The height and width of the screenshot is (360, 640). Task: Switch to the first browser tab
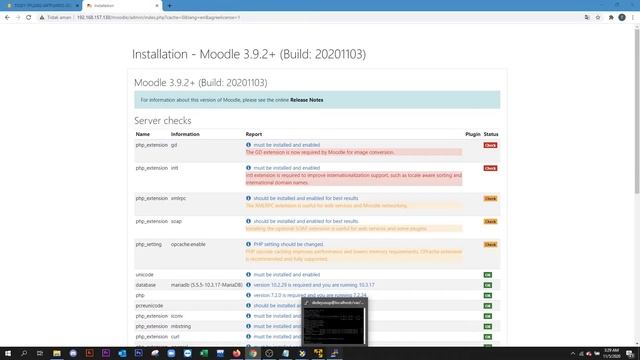tap(41, 6)
